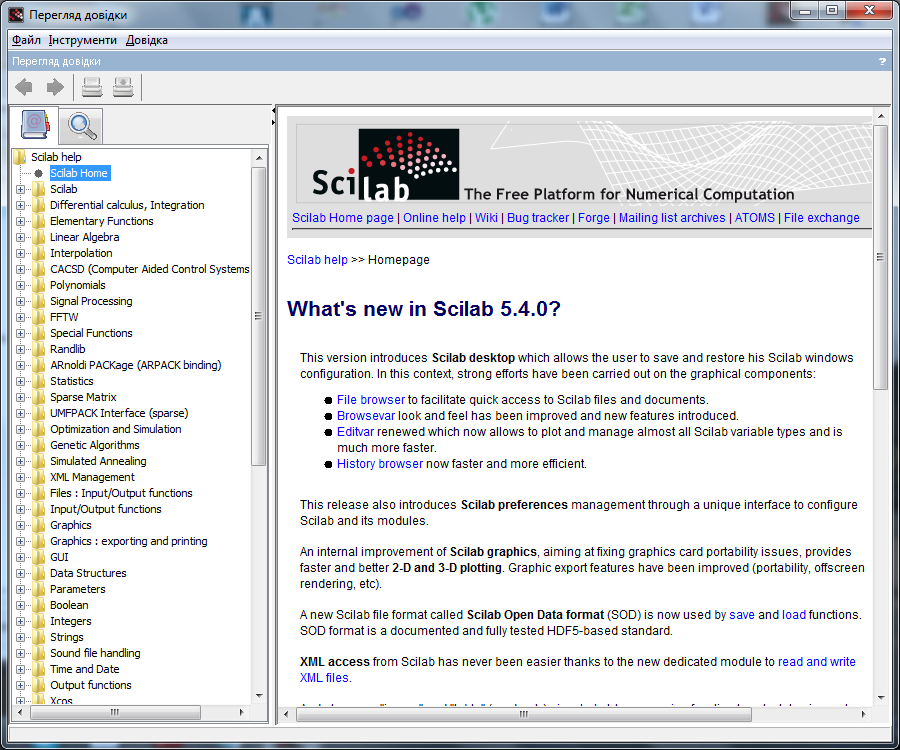Expand the Elementary Functions node
The height and width of the screenshot is (750, 900).
click(21, 221)
